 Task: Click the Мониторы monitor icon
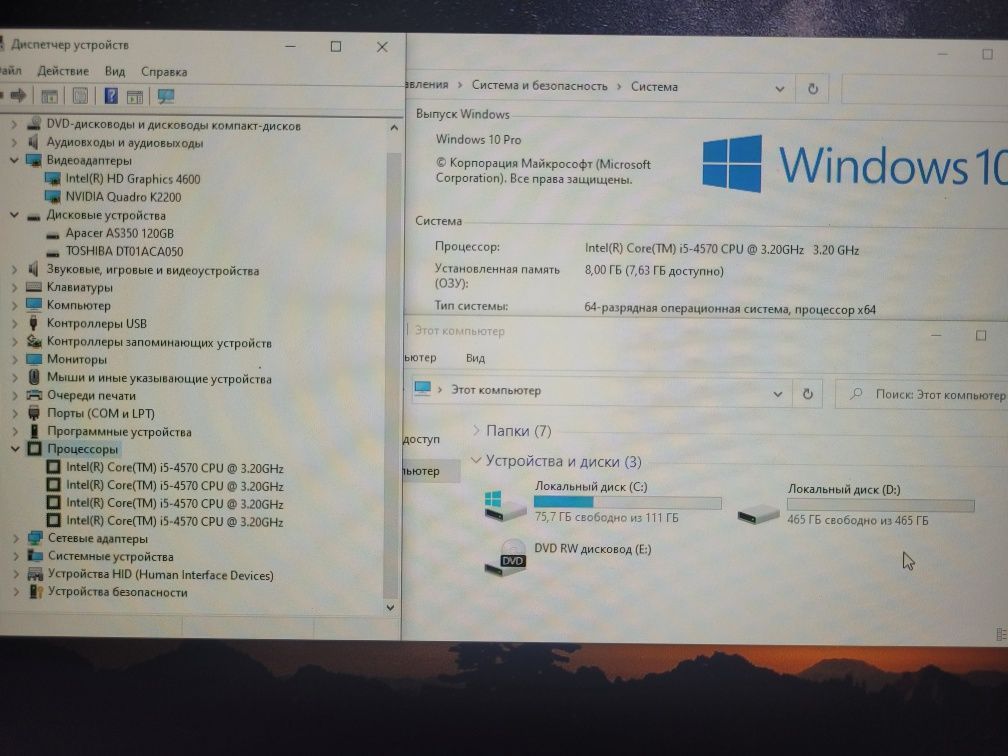coord(34,359)
